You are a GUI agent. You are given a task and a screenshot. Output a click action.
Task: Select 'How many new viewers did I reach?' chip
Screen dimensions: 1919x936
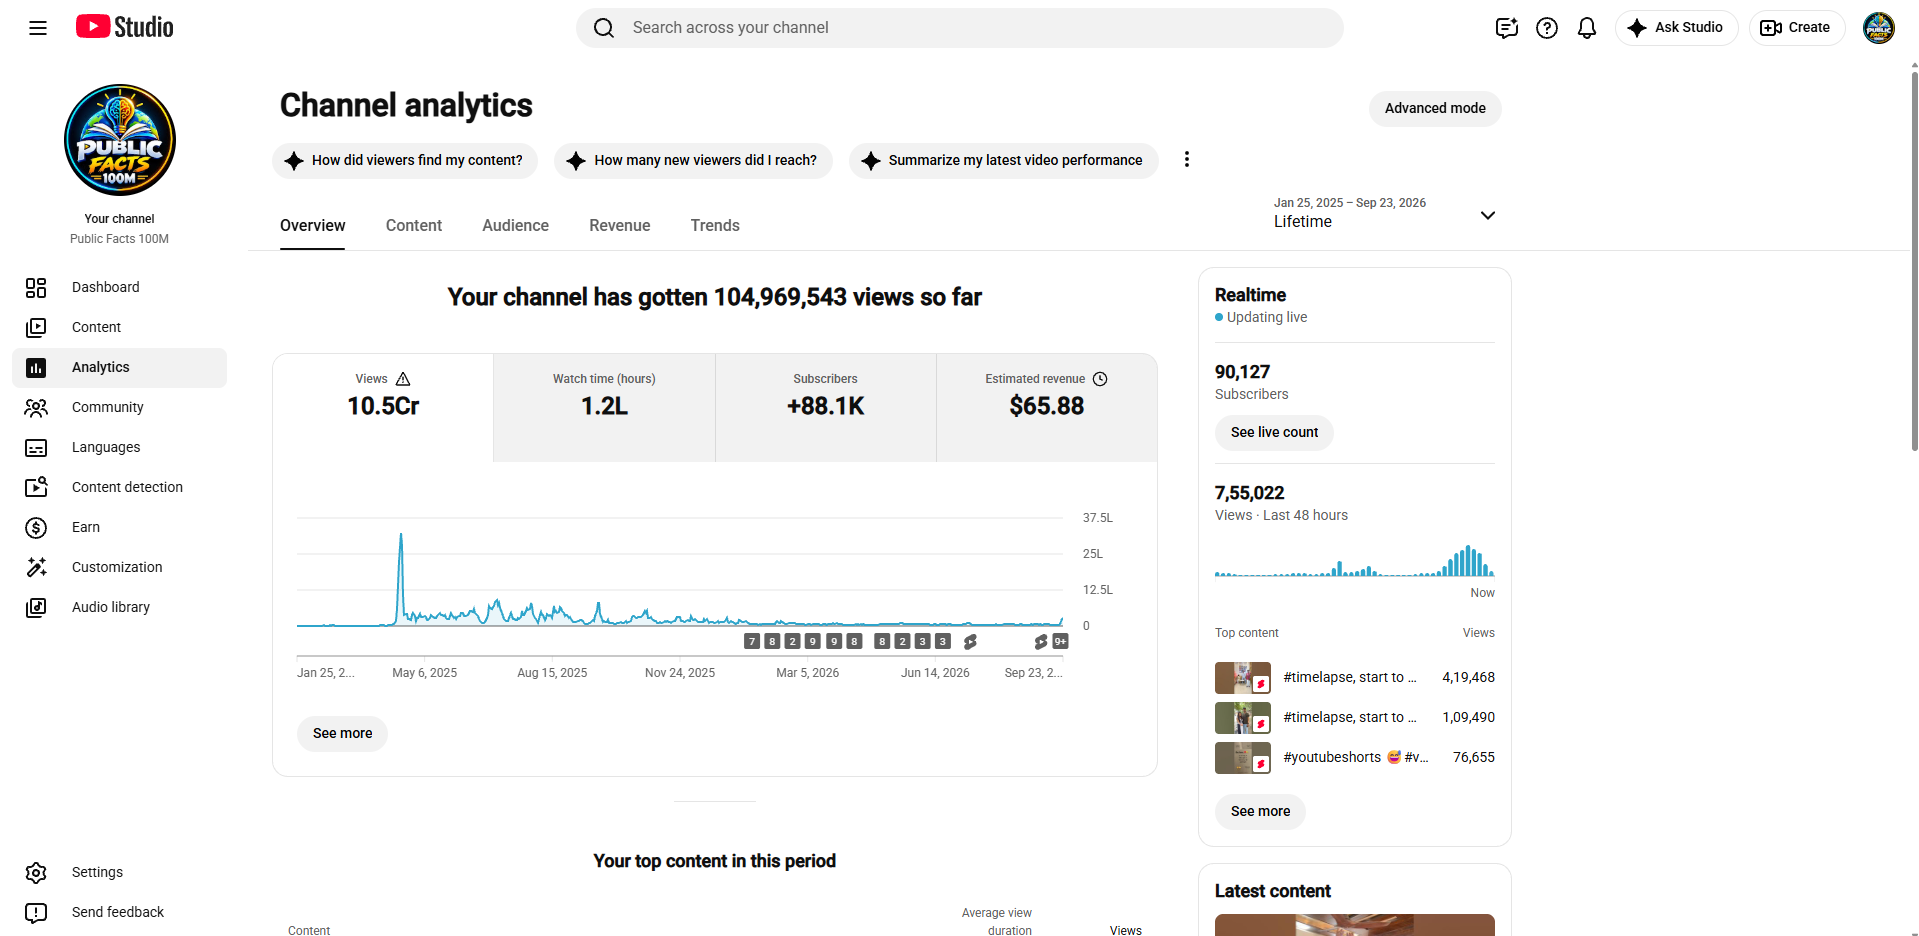click(693, 160)
